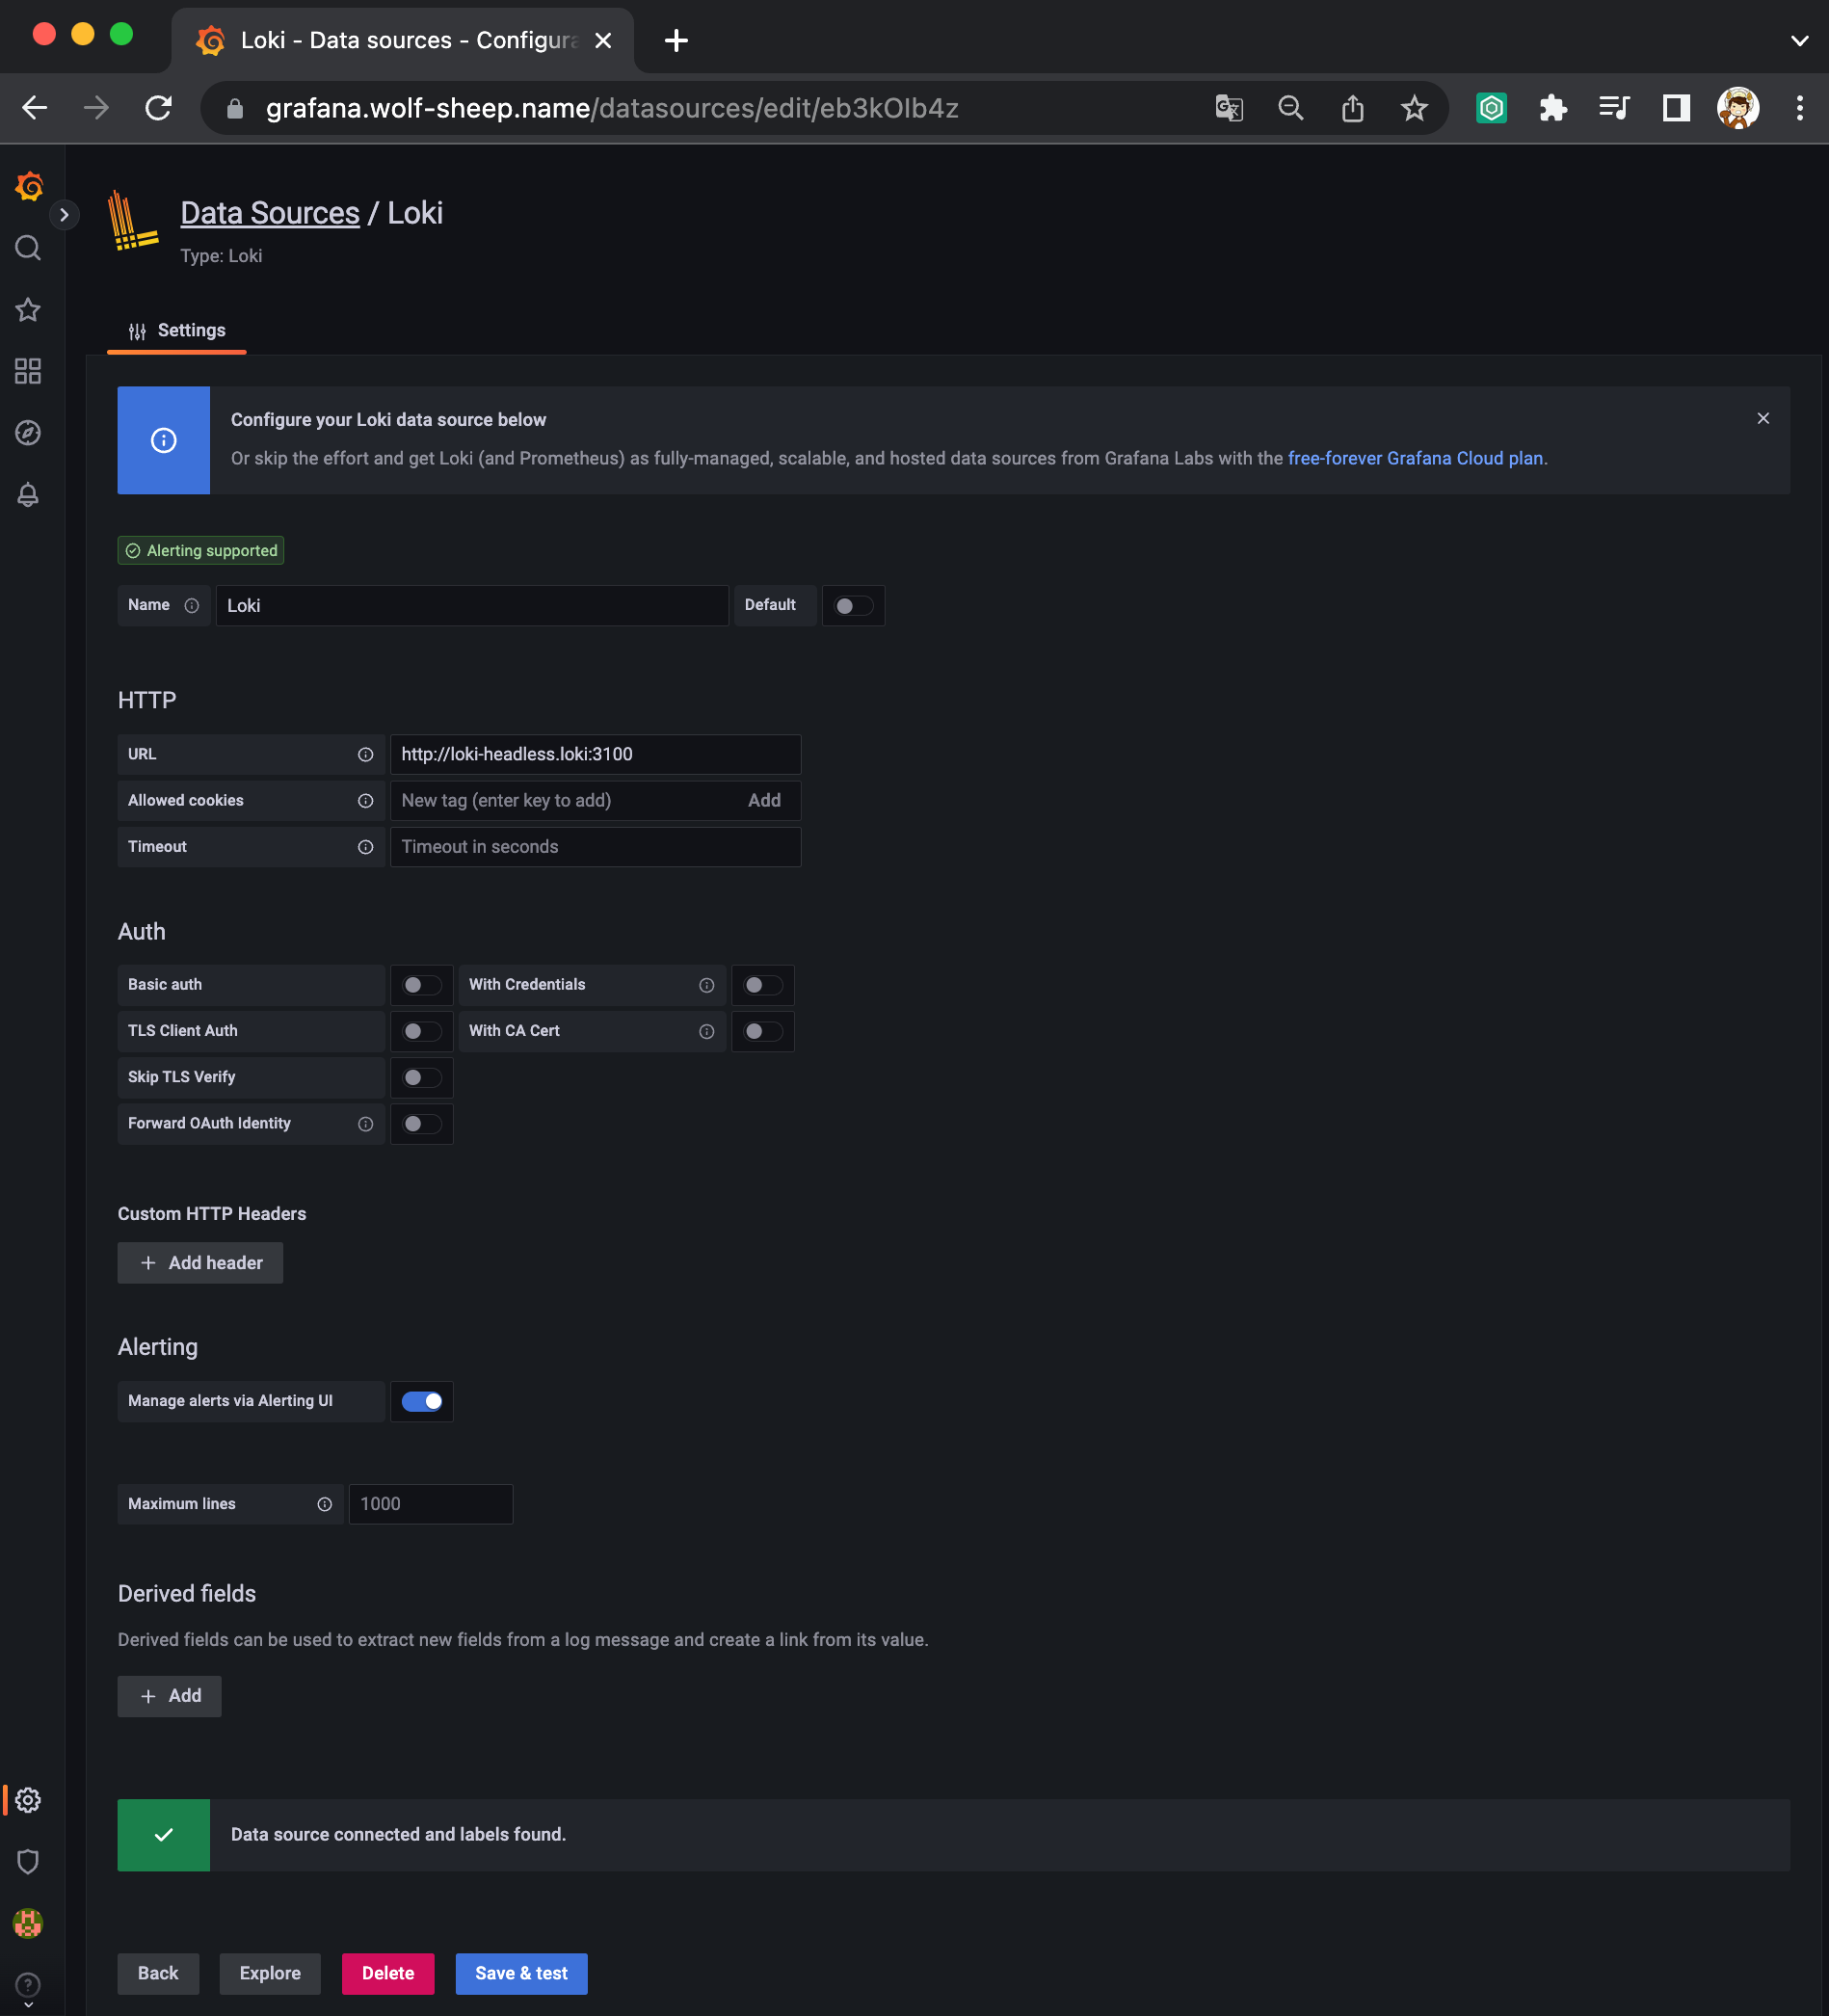Toggle With Credentials switch
Screen dimensions: 1829x2016
[x=763, y=985]
